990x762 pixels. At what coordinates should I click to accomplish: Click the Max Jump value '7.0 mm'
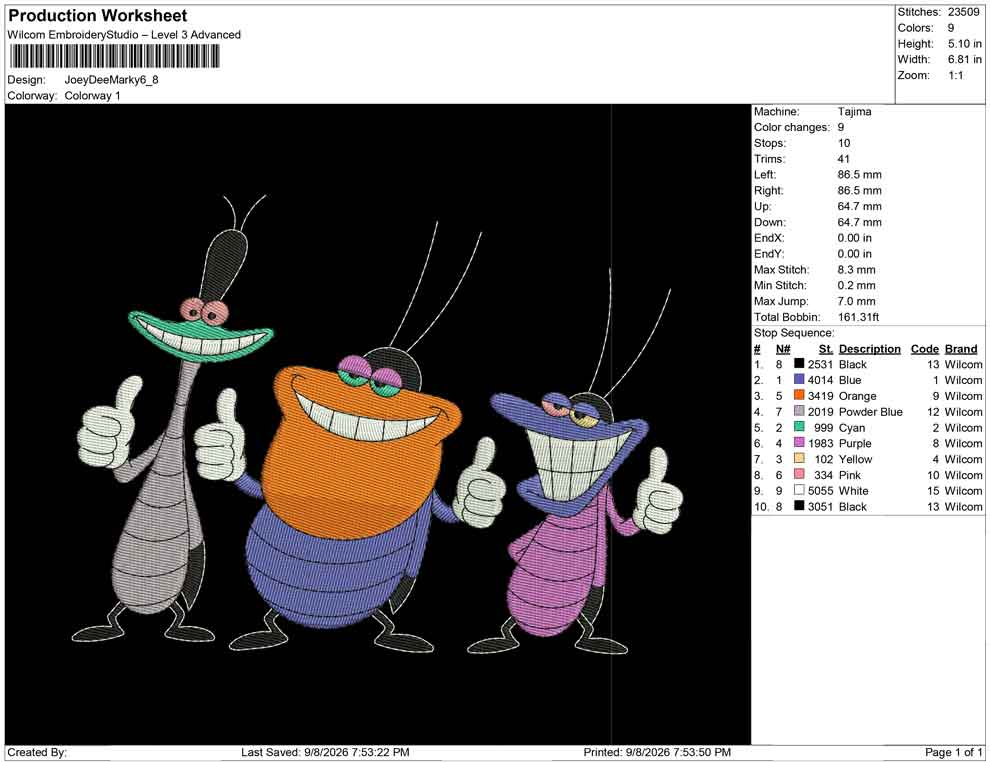[x=856, y=301]
